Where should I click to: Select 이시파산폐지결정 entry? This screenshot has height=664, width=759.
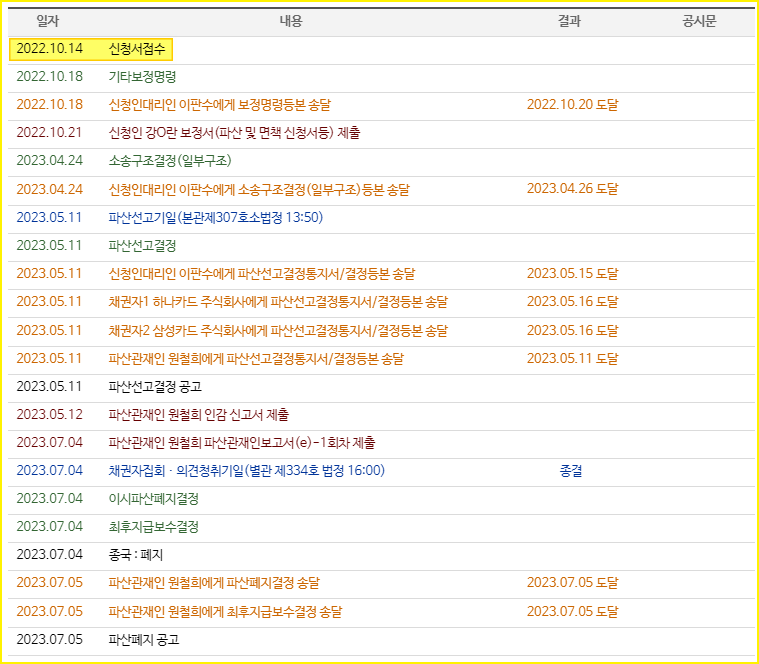pyautogui.click(x=153, y=499)
